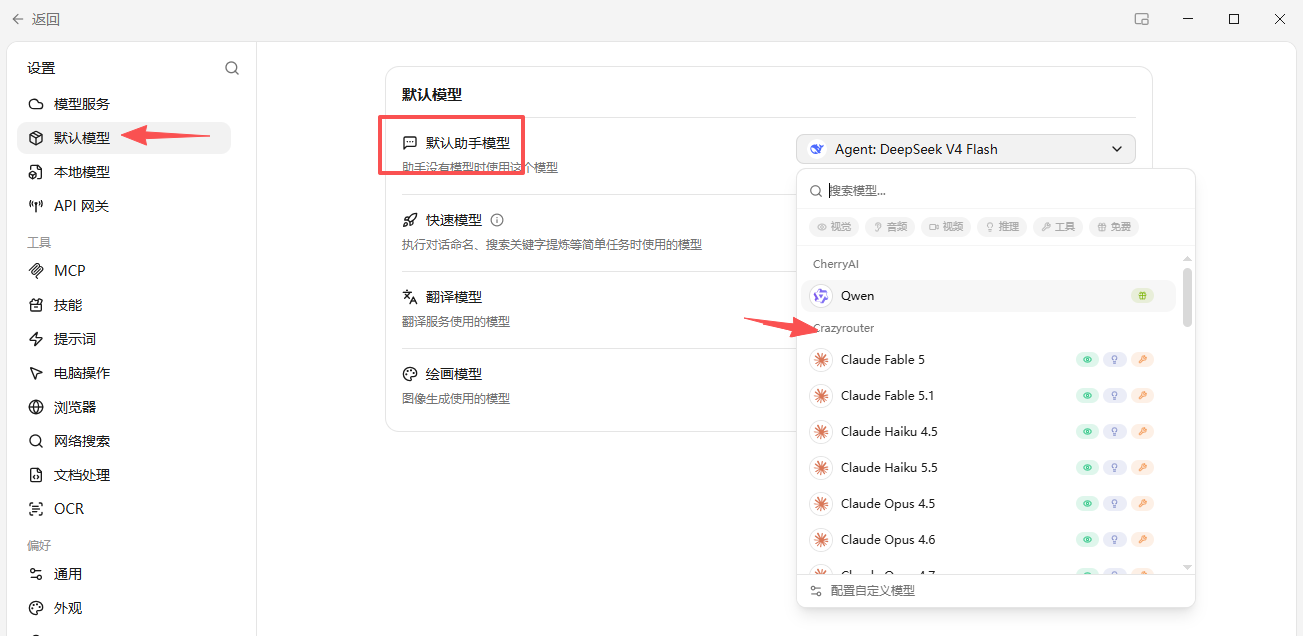Click the model list scroll-down arrow

(x=1187, y=567)
